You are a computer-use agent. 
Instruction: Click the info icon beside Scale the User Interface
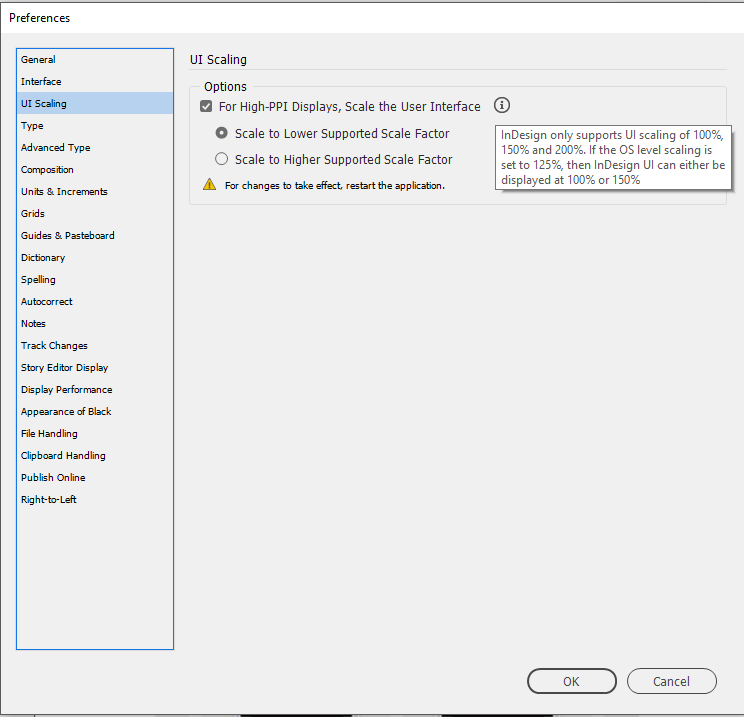[502, 105]
